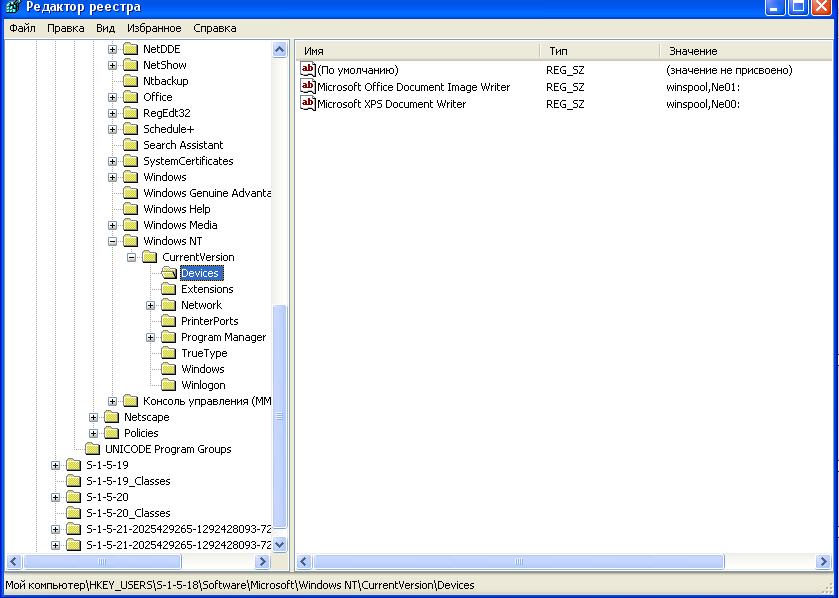Click the folder icon beside PrinterPorts
This screenshot has height=598, width=839.
point(168,321)
